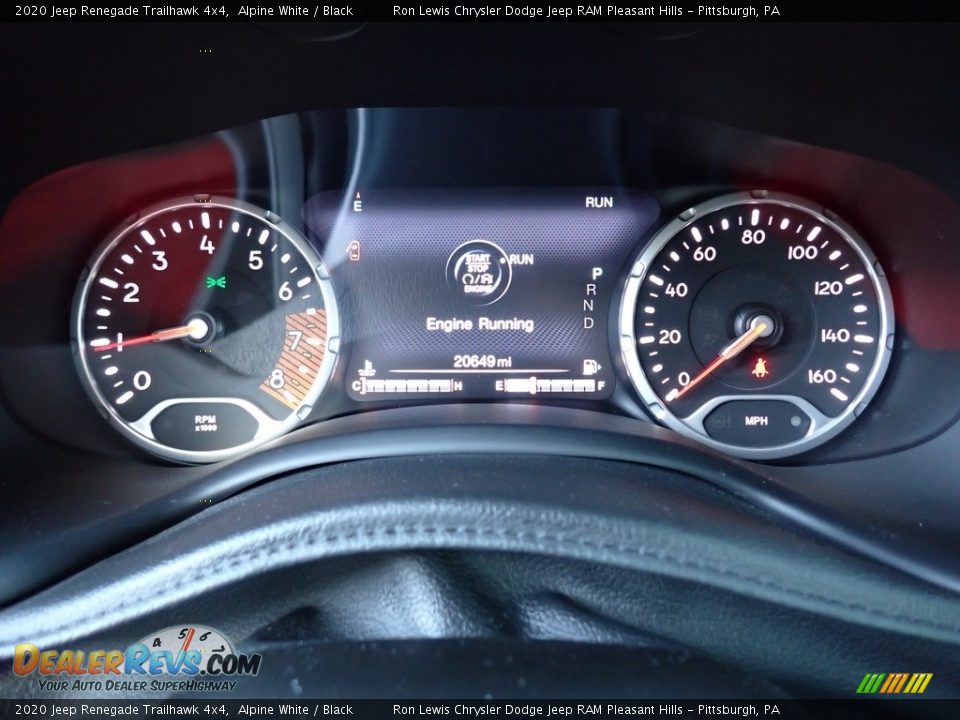Click the green headlight indicator in the tachometer
The image size is (960, 720).
216,282
